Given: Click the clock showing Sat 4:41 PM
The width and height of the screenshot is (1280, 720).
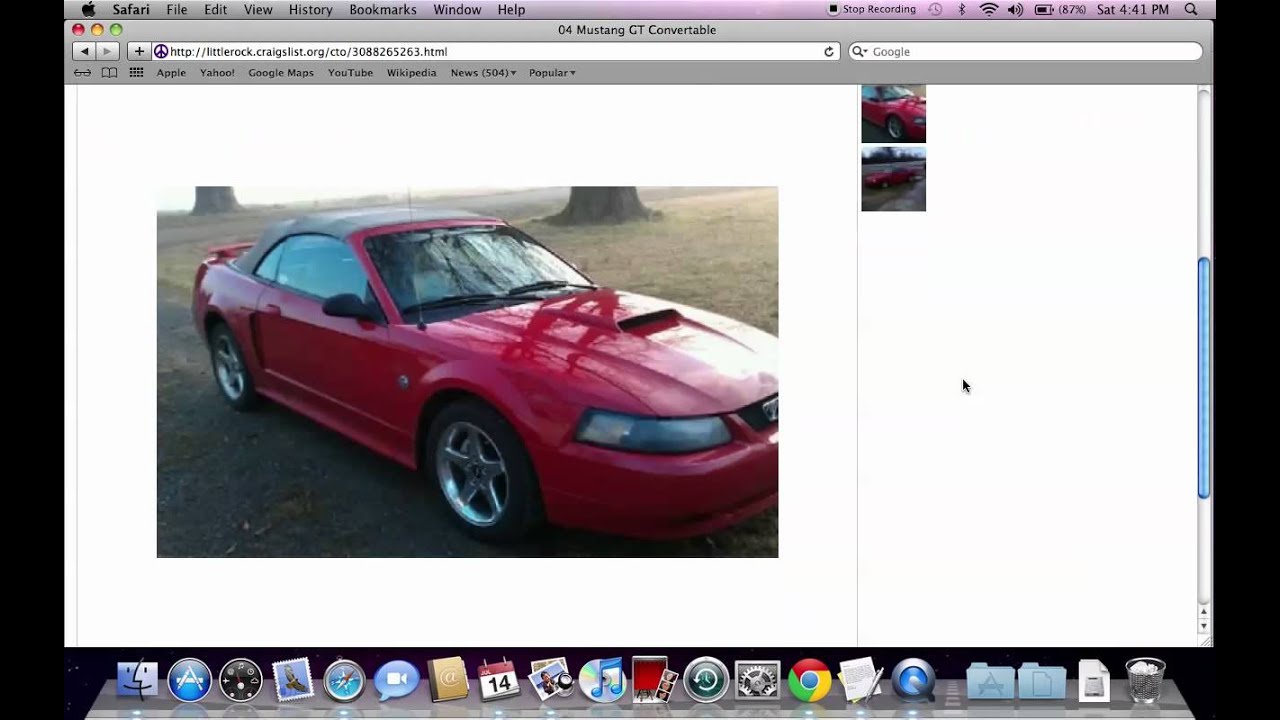Looking at the screenshot, I should click(1133, 9).
